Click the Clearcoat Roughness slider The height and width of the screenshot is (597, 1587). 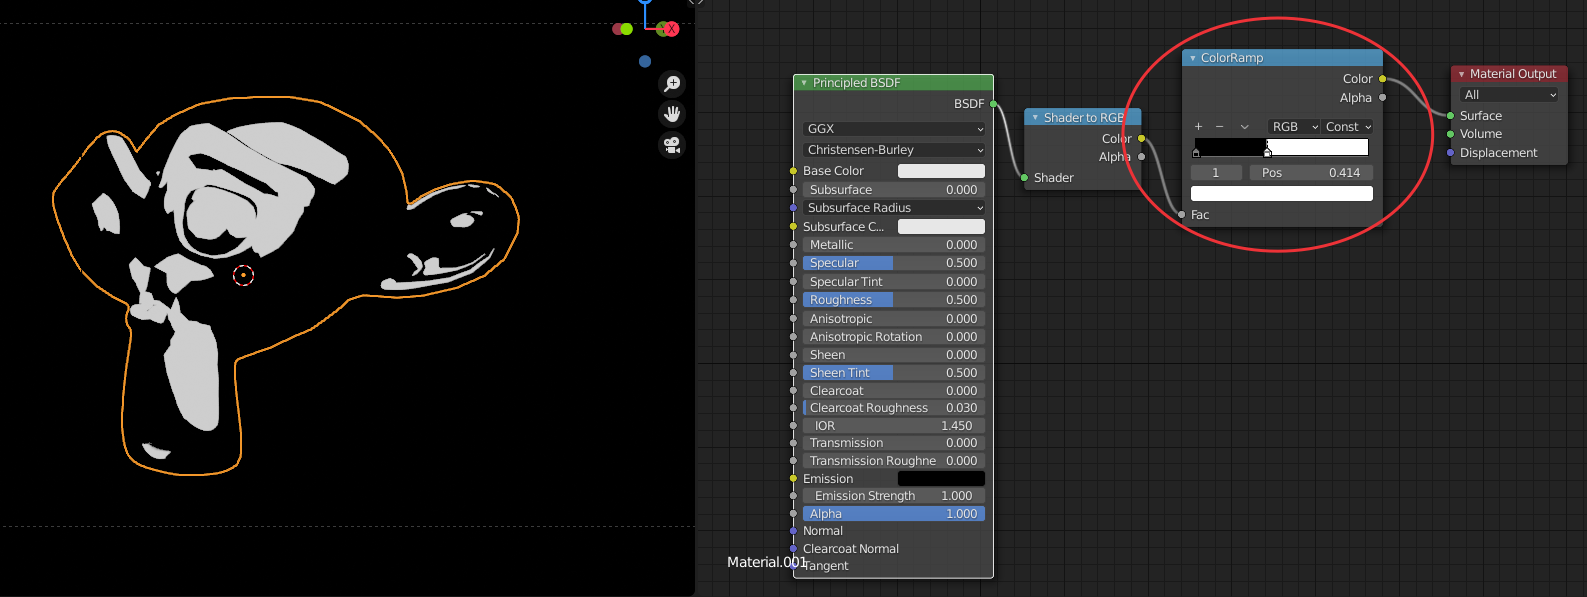(x=894, y=408)
